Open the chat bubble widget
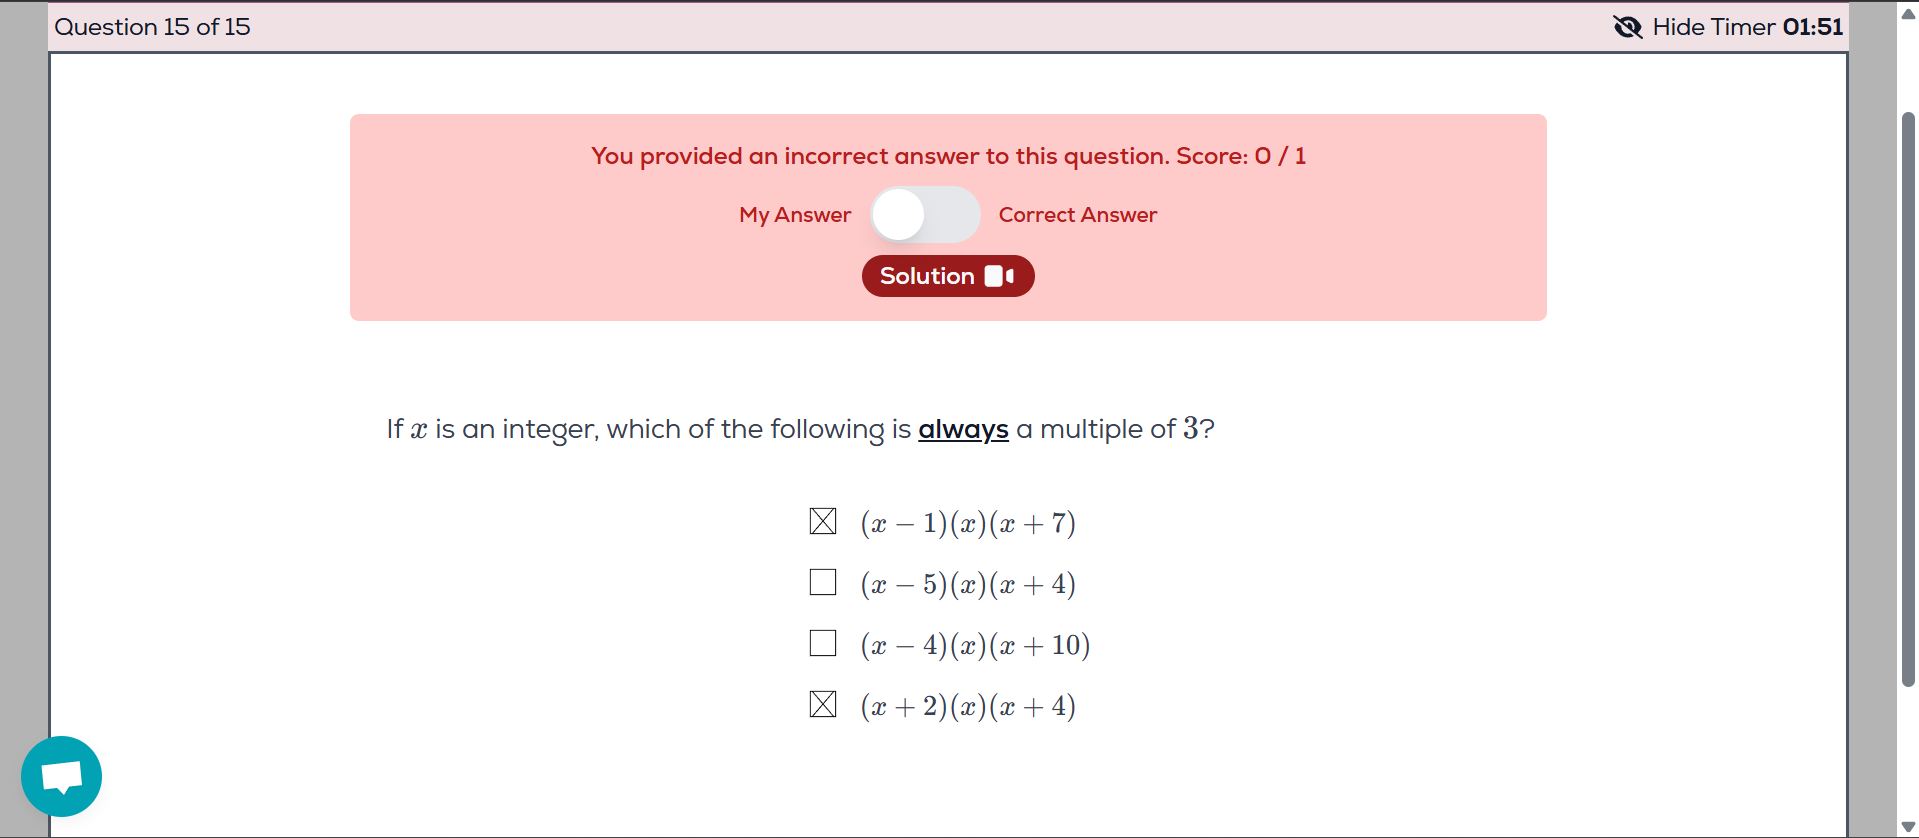This screenshot has height=838, width=1919. (61, 776)
